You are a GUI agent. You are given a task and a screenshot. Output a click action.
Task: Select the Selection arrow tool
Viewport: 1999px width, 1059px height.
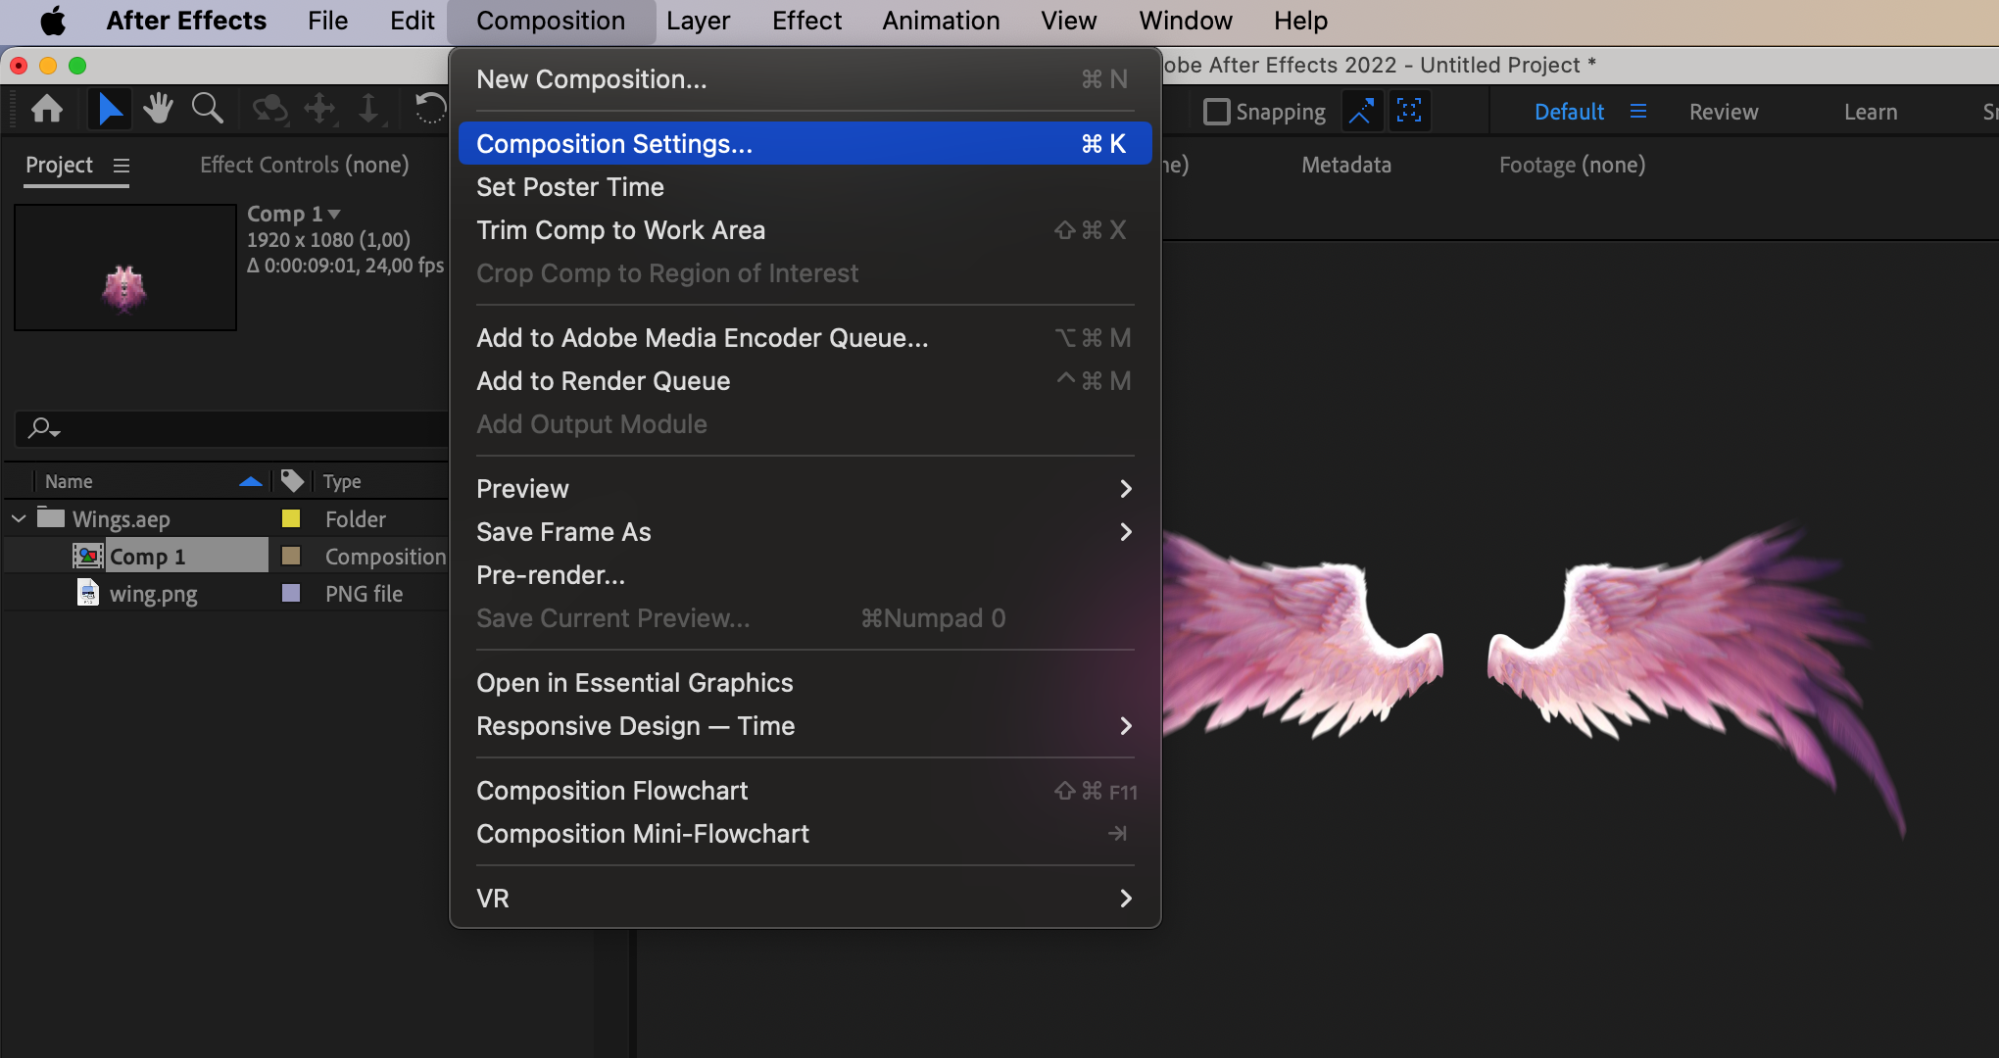tap(109, 109)
